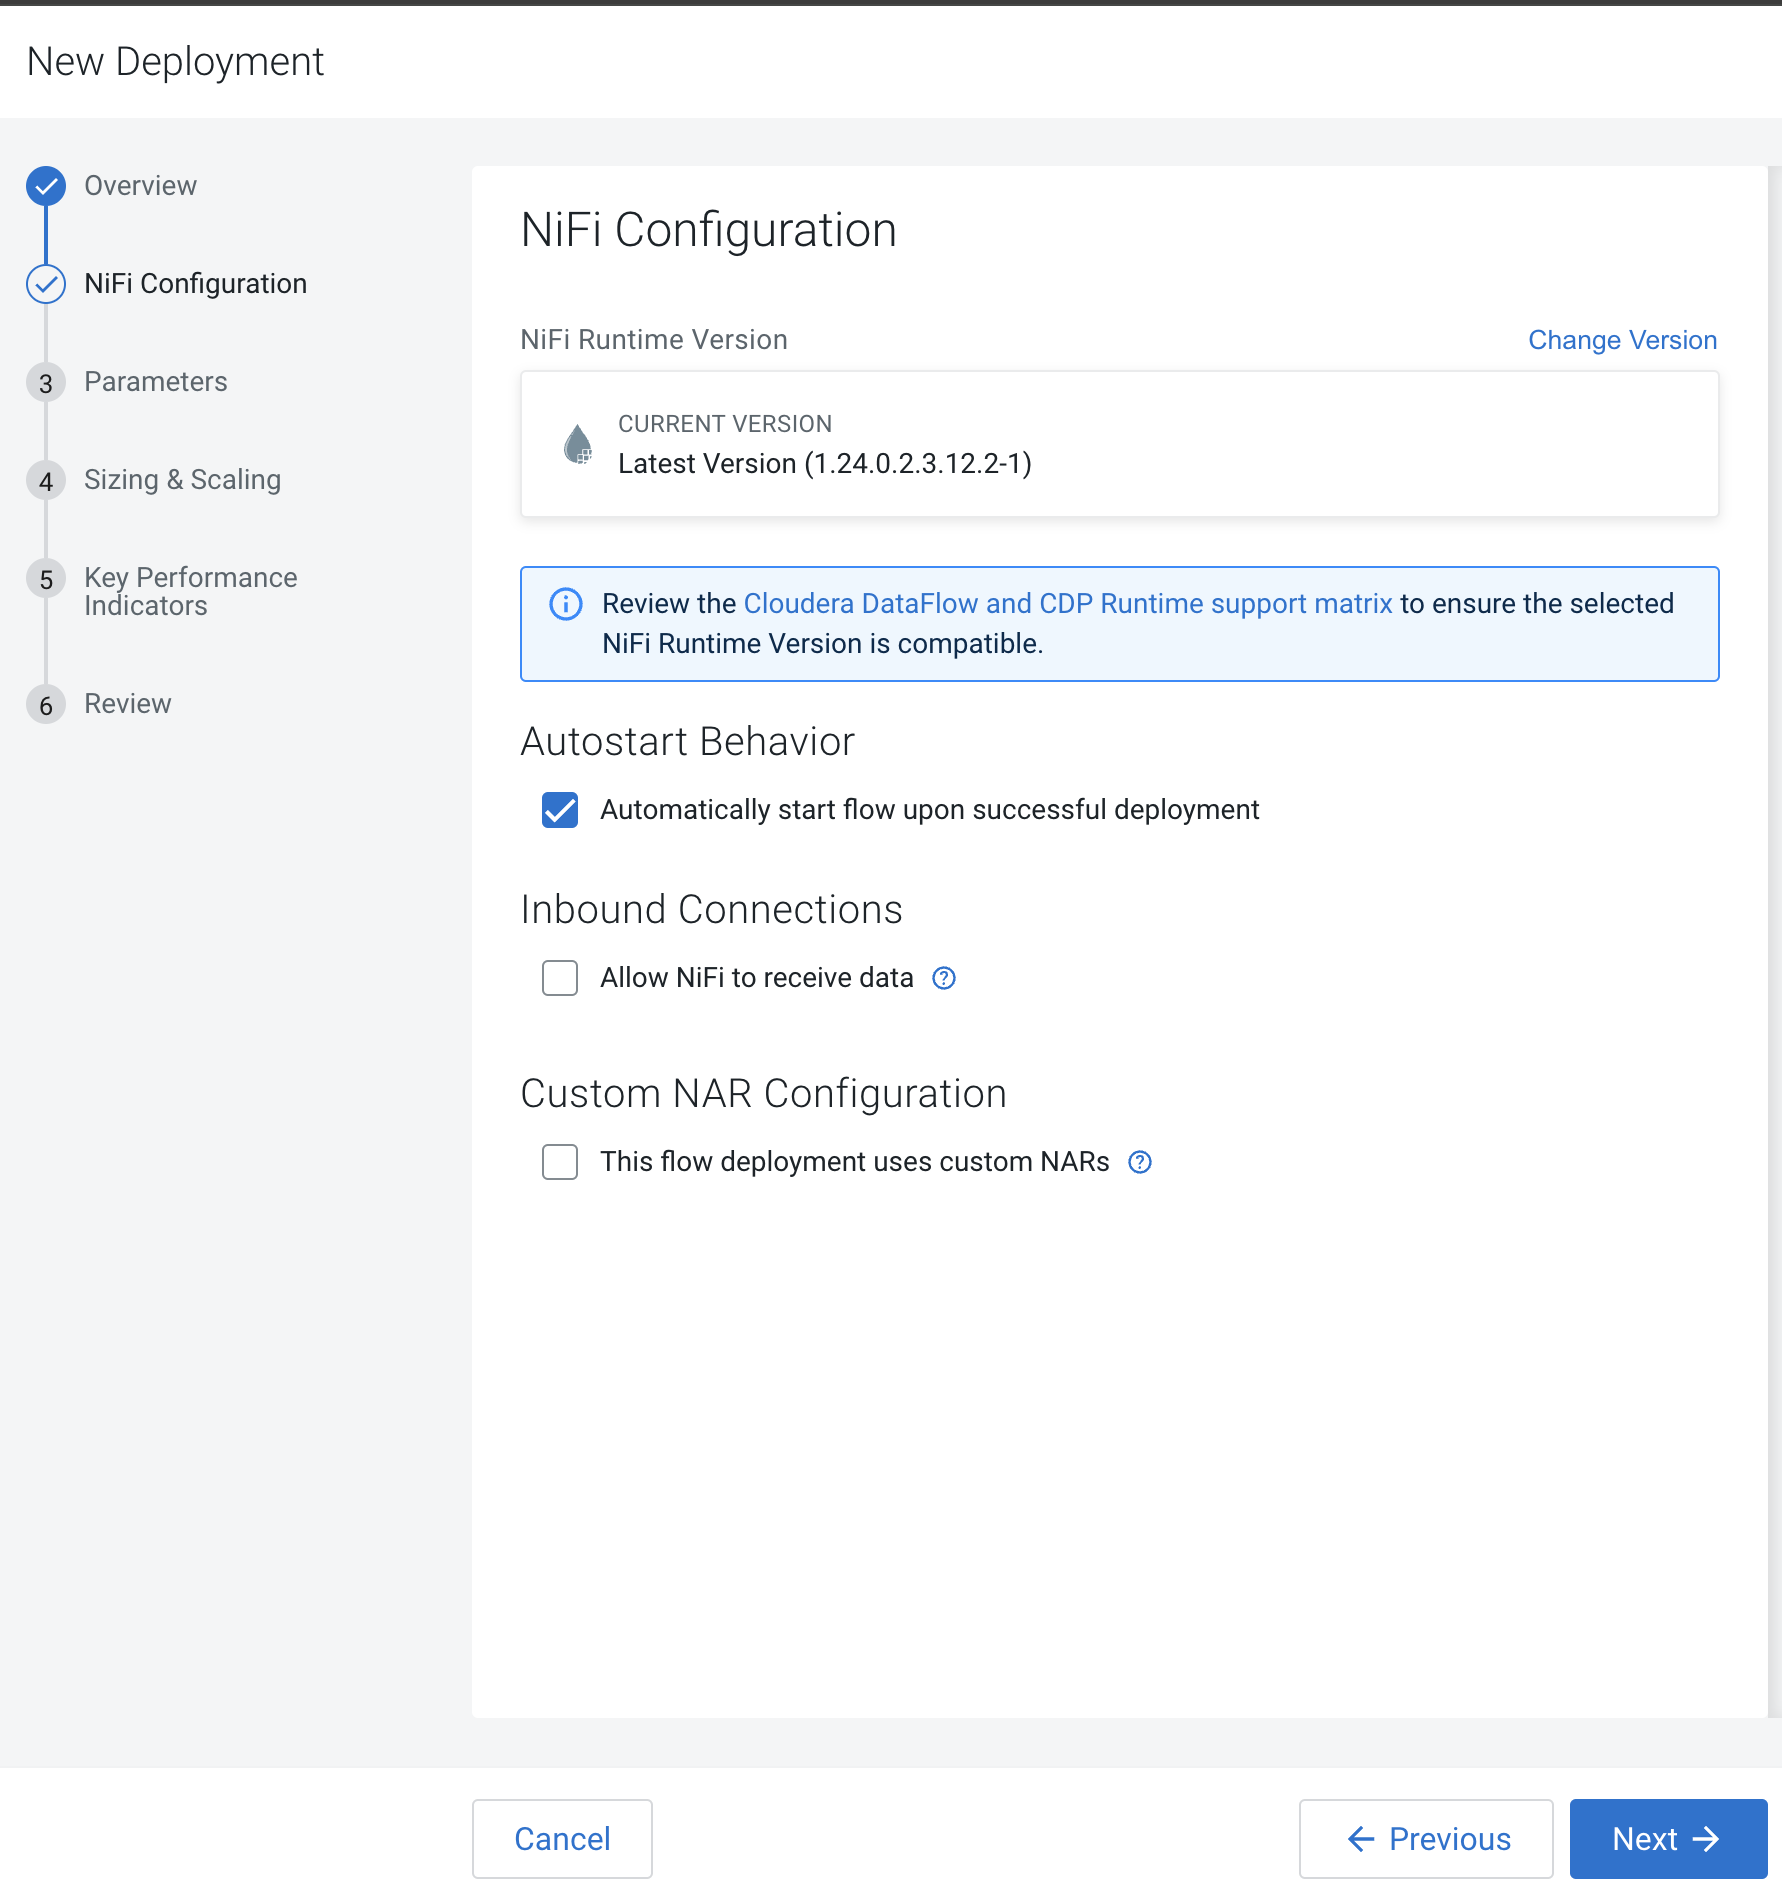Click the Cancel button

pyautogui.click(x=562, y=1839)
